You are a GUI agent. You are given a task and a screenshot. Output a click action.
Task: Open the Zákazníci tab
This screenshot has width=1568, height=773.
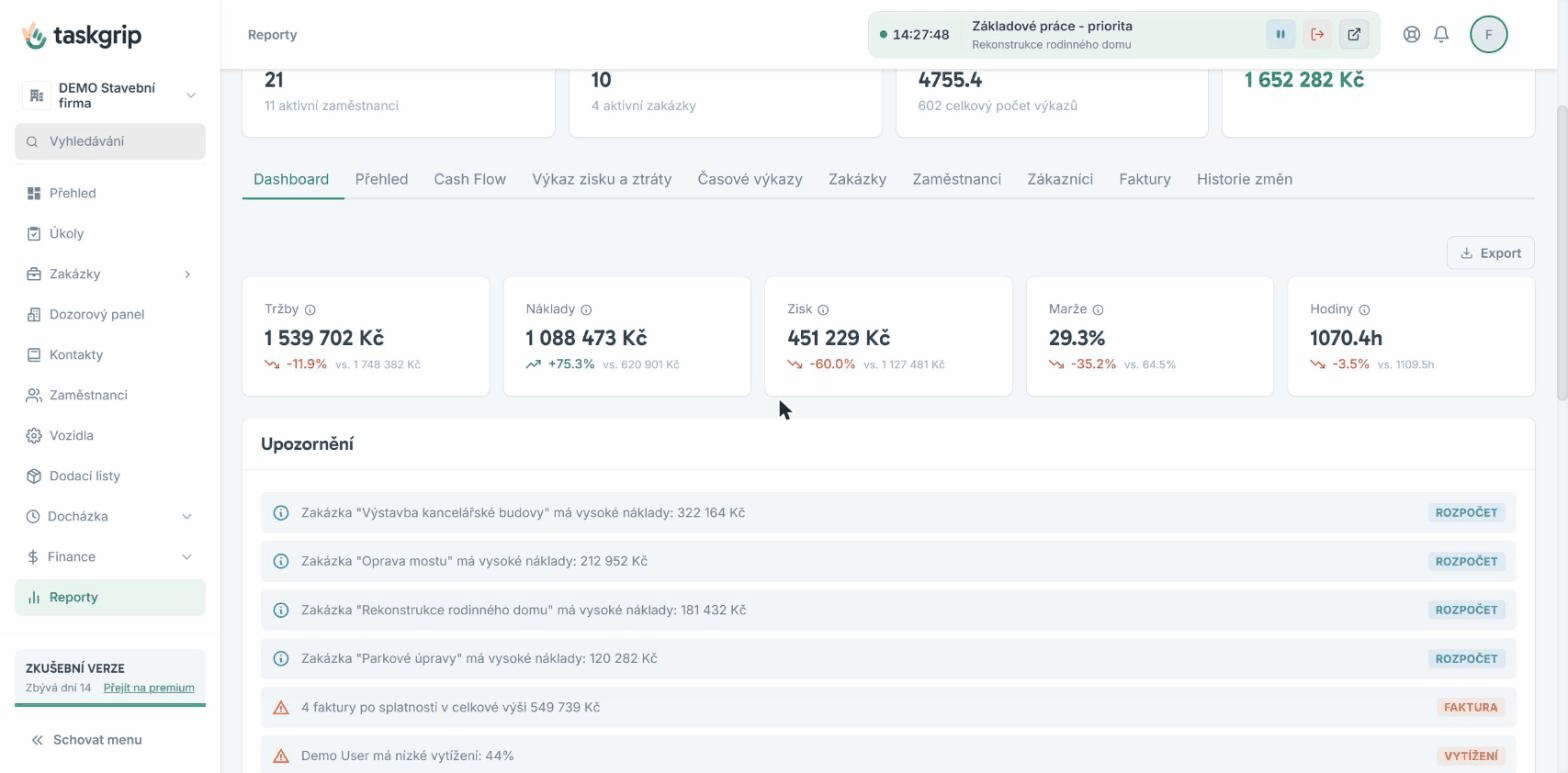click(1060, 179)
